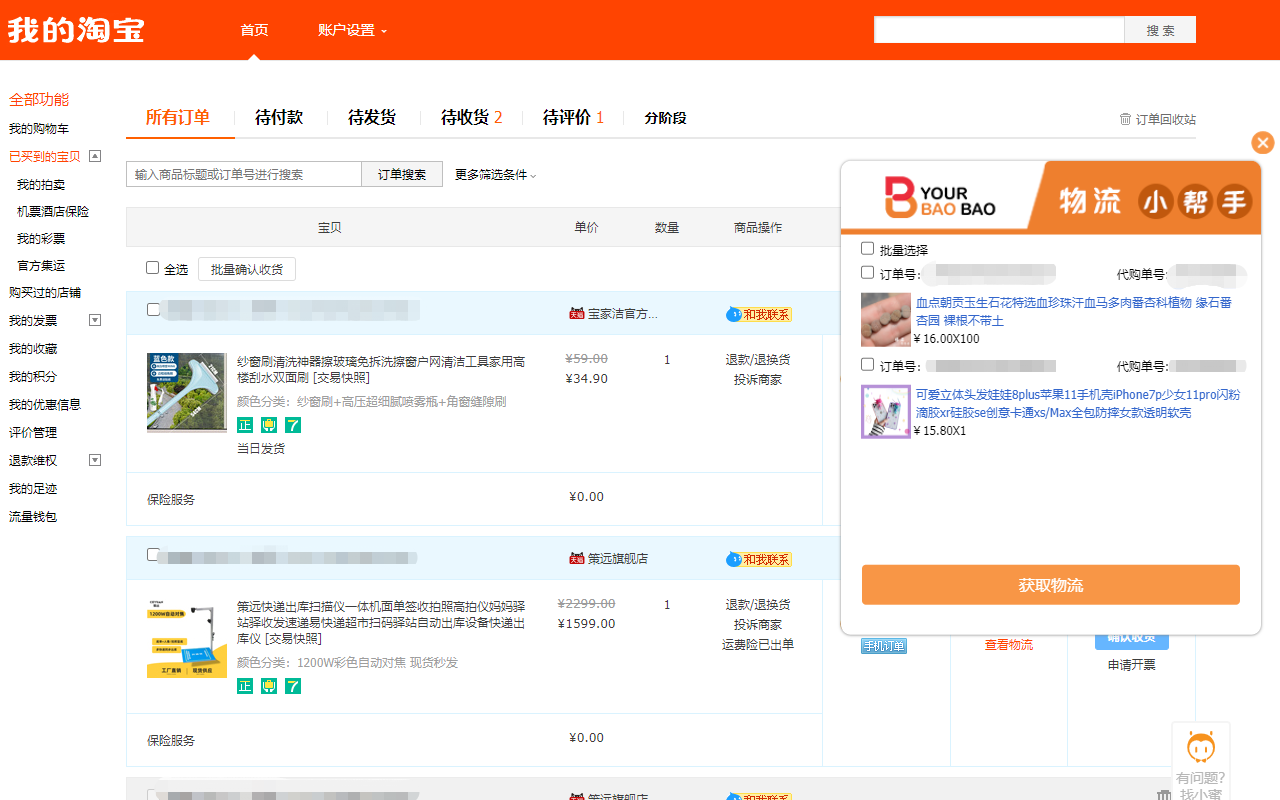Click 查看物流 link for the scanner order

pyautogui.click(x=1009, y=645)
